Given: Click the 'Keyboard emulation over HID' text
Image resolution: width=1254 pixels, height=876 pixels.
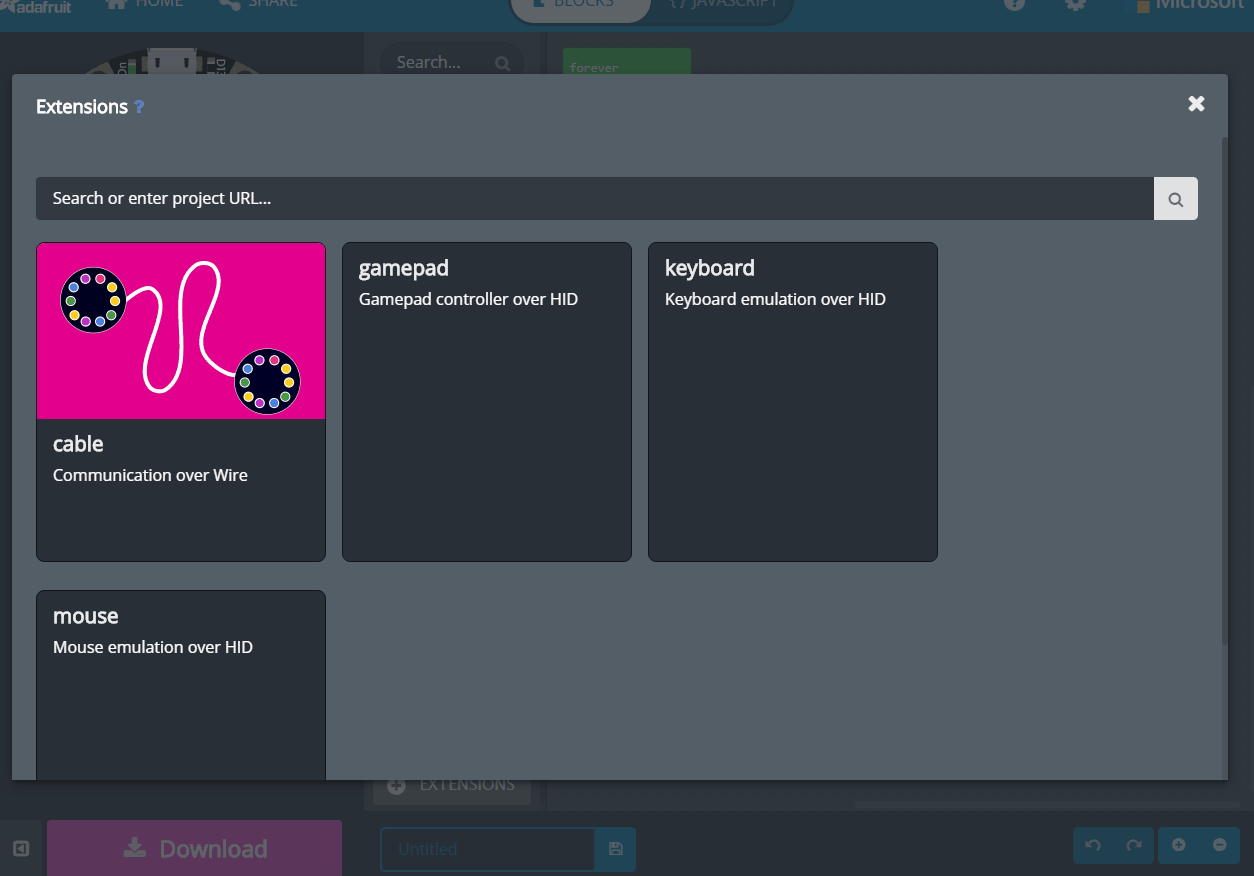Looking at the screenshot, I should [x=775, y=299].
